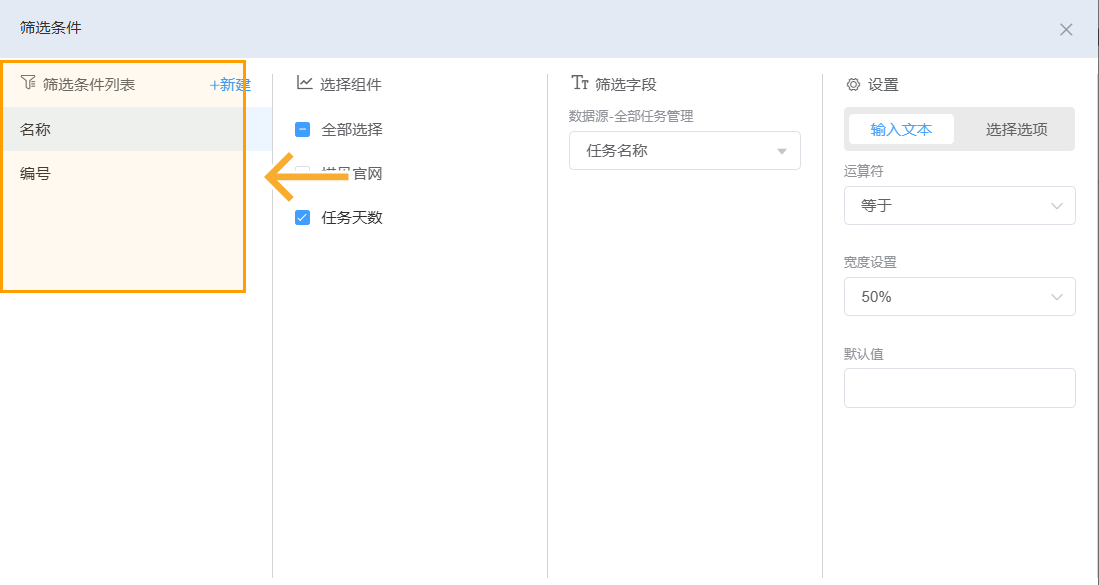
Task: Open the 任务名称 field dropdown
Action: click(684, 150)
